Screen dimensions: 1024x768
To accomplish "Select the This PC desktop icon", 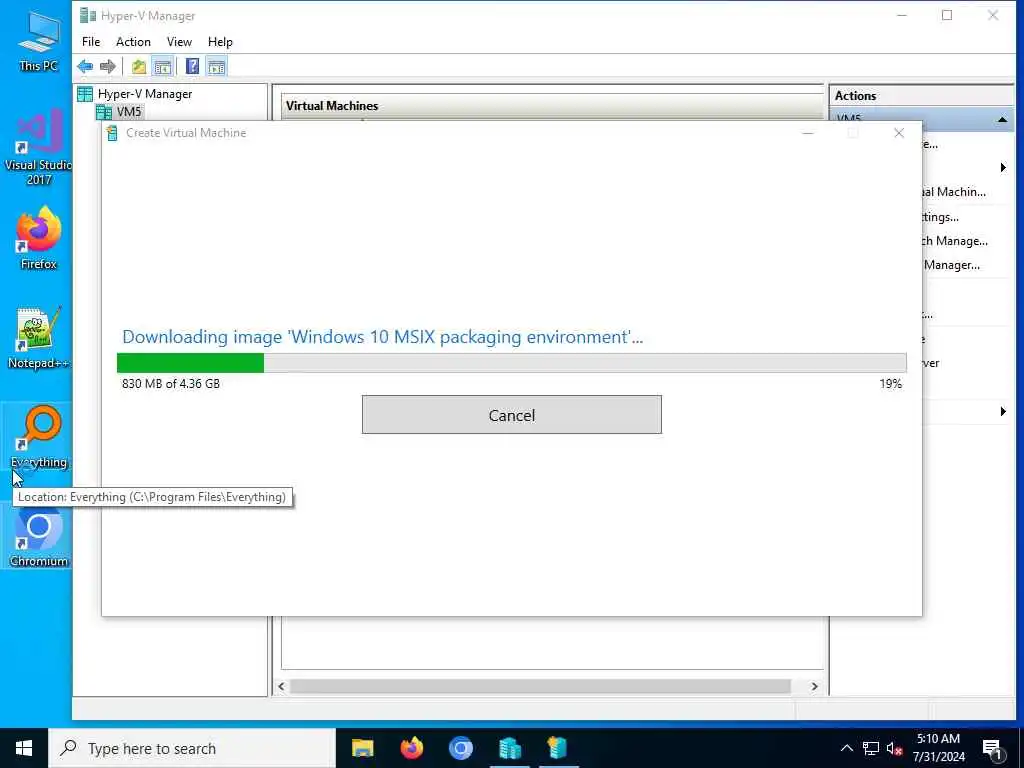I will pyautogui.click(x=38, y=40).
